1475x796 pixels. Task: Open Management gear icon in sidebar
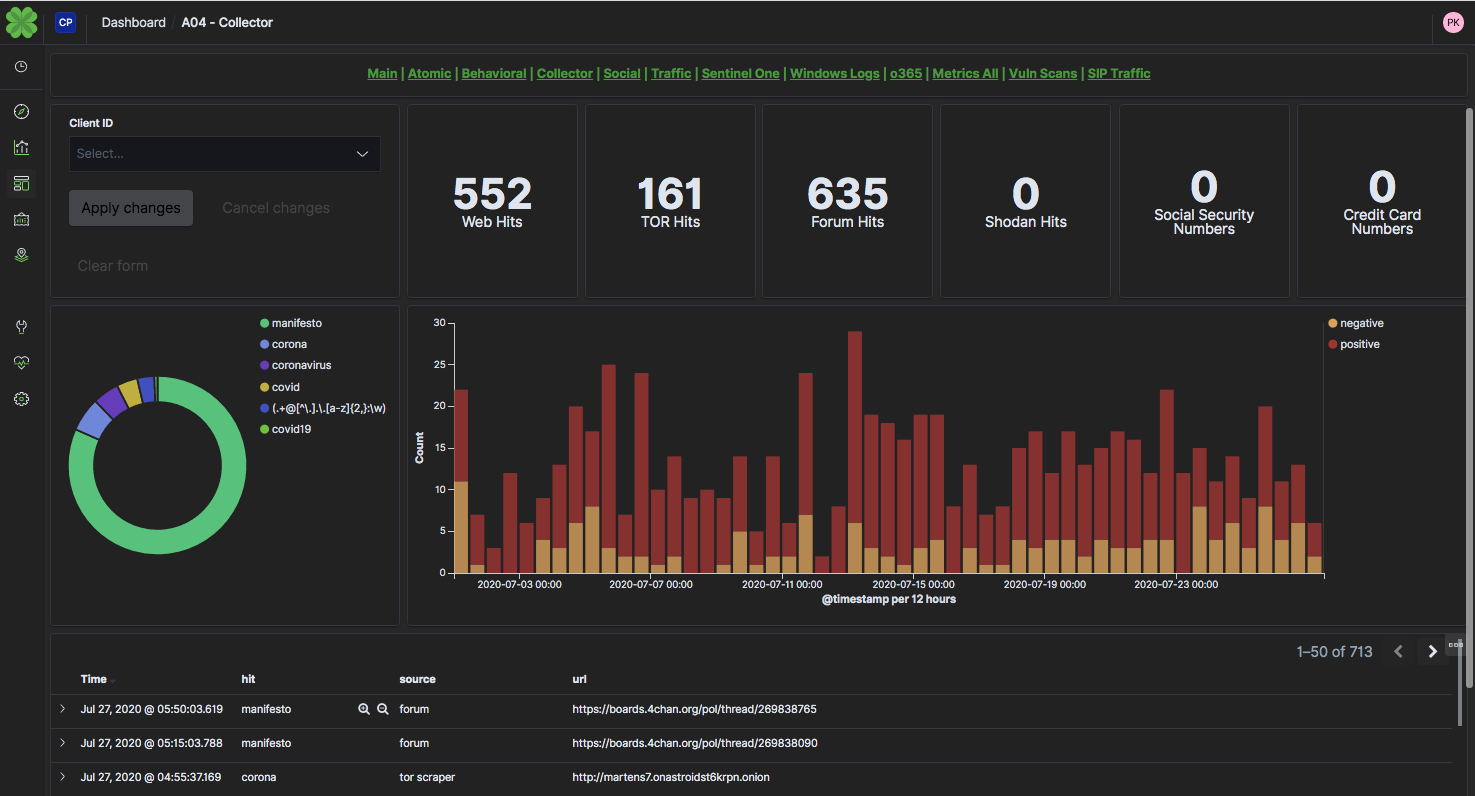[21, 399]
